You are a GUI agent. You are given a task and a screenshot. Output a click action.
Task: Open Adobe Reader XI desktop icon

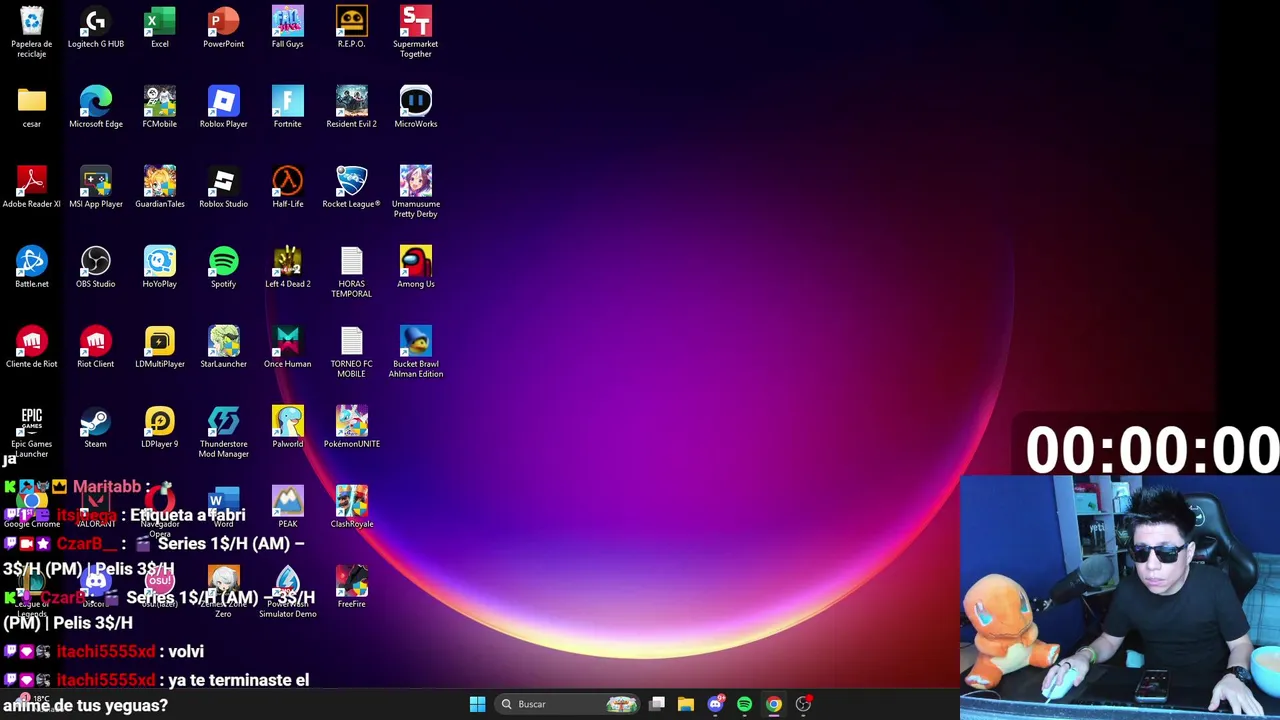pyautogui.click(x=32, y=187)
